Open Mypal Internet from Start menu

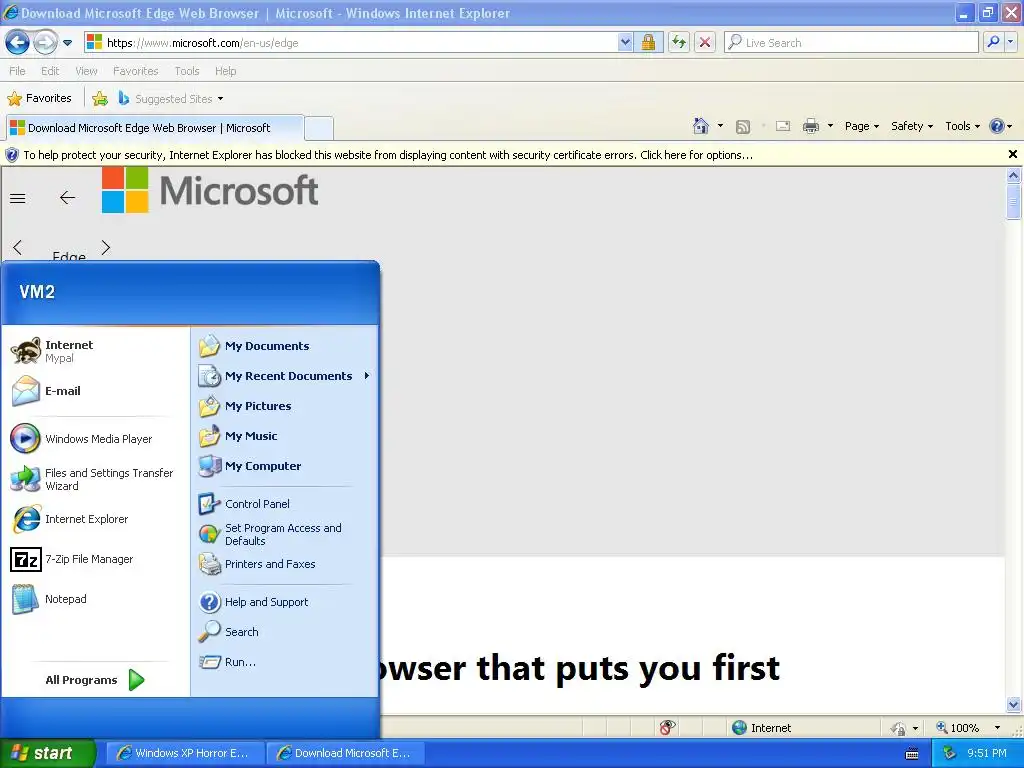pos(96,351)
